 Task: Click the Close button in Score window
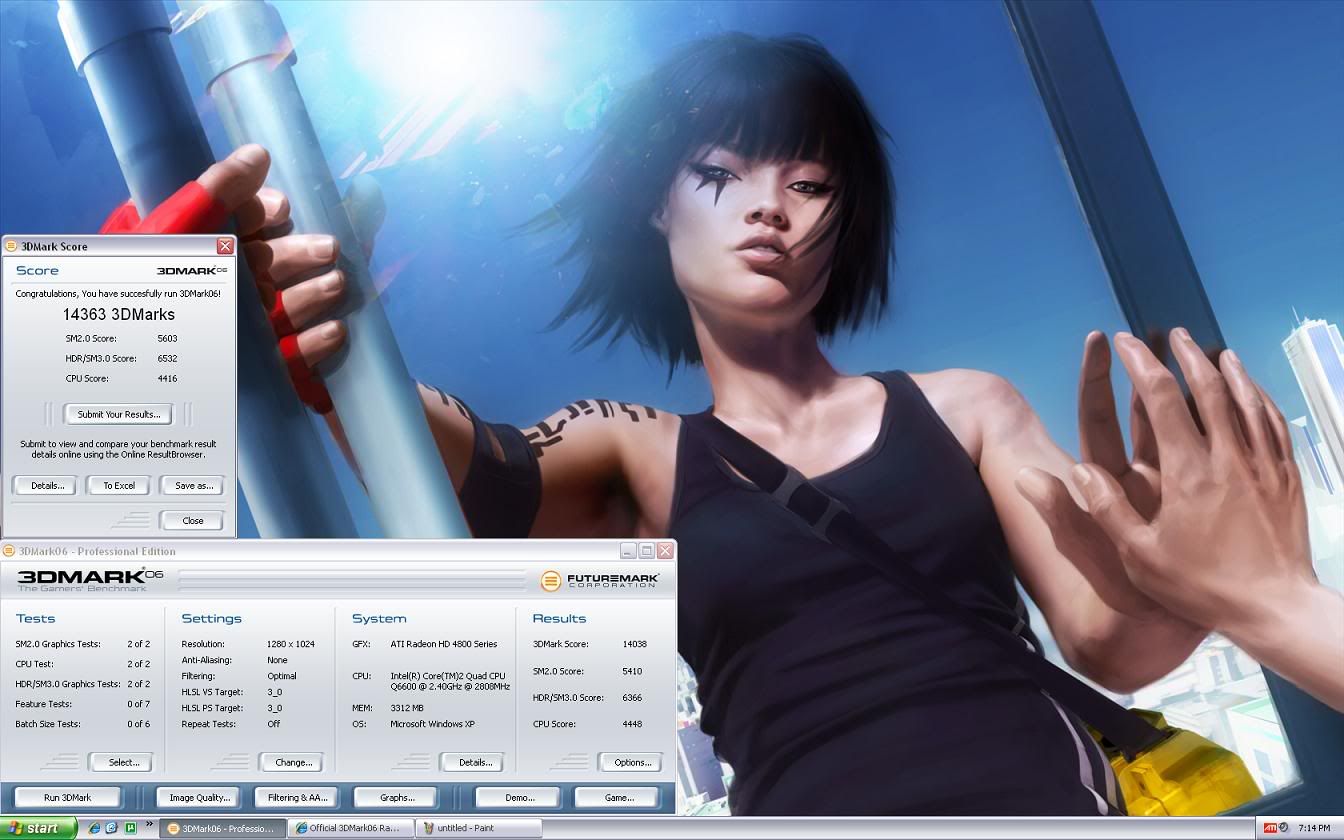193,520
